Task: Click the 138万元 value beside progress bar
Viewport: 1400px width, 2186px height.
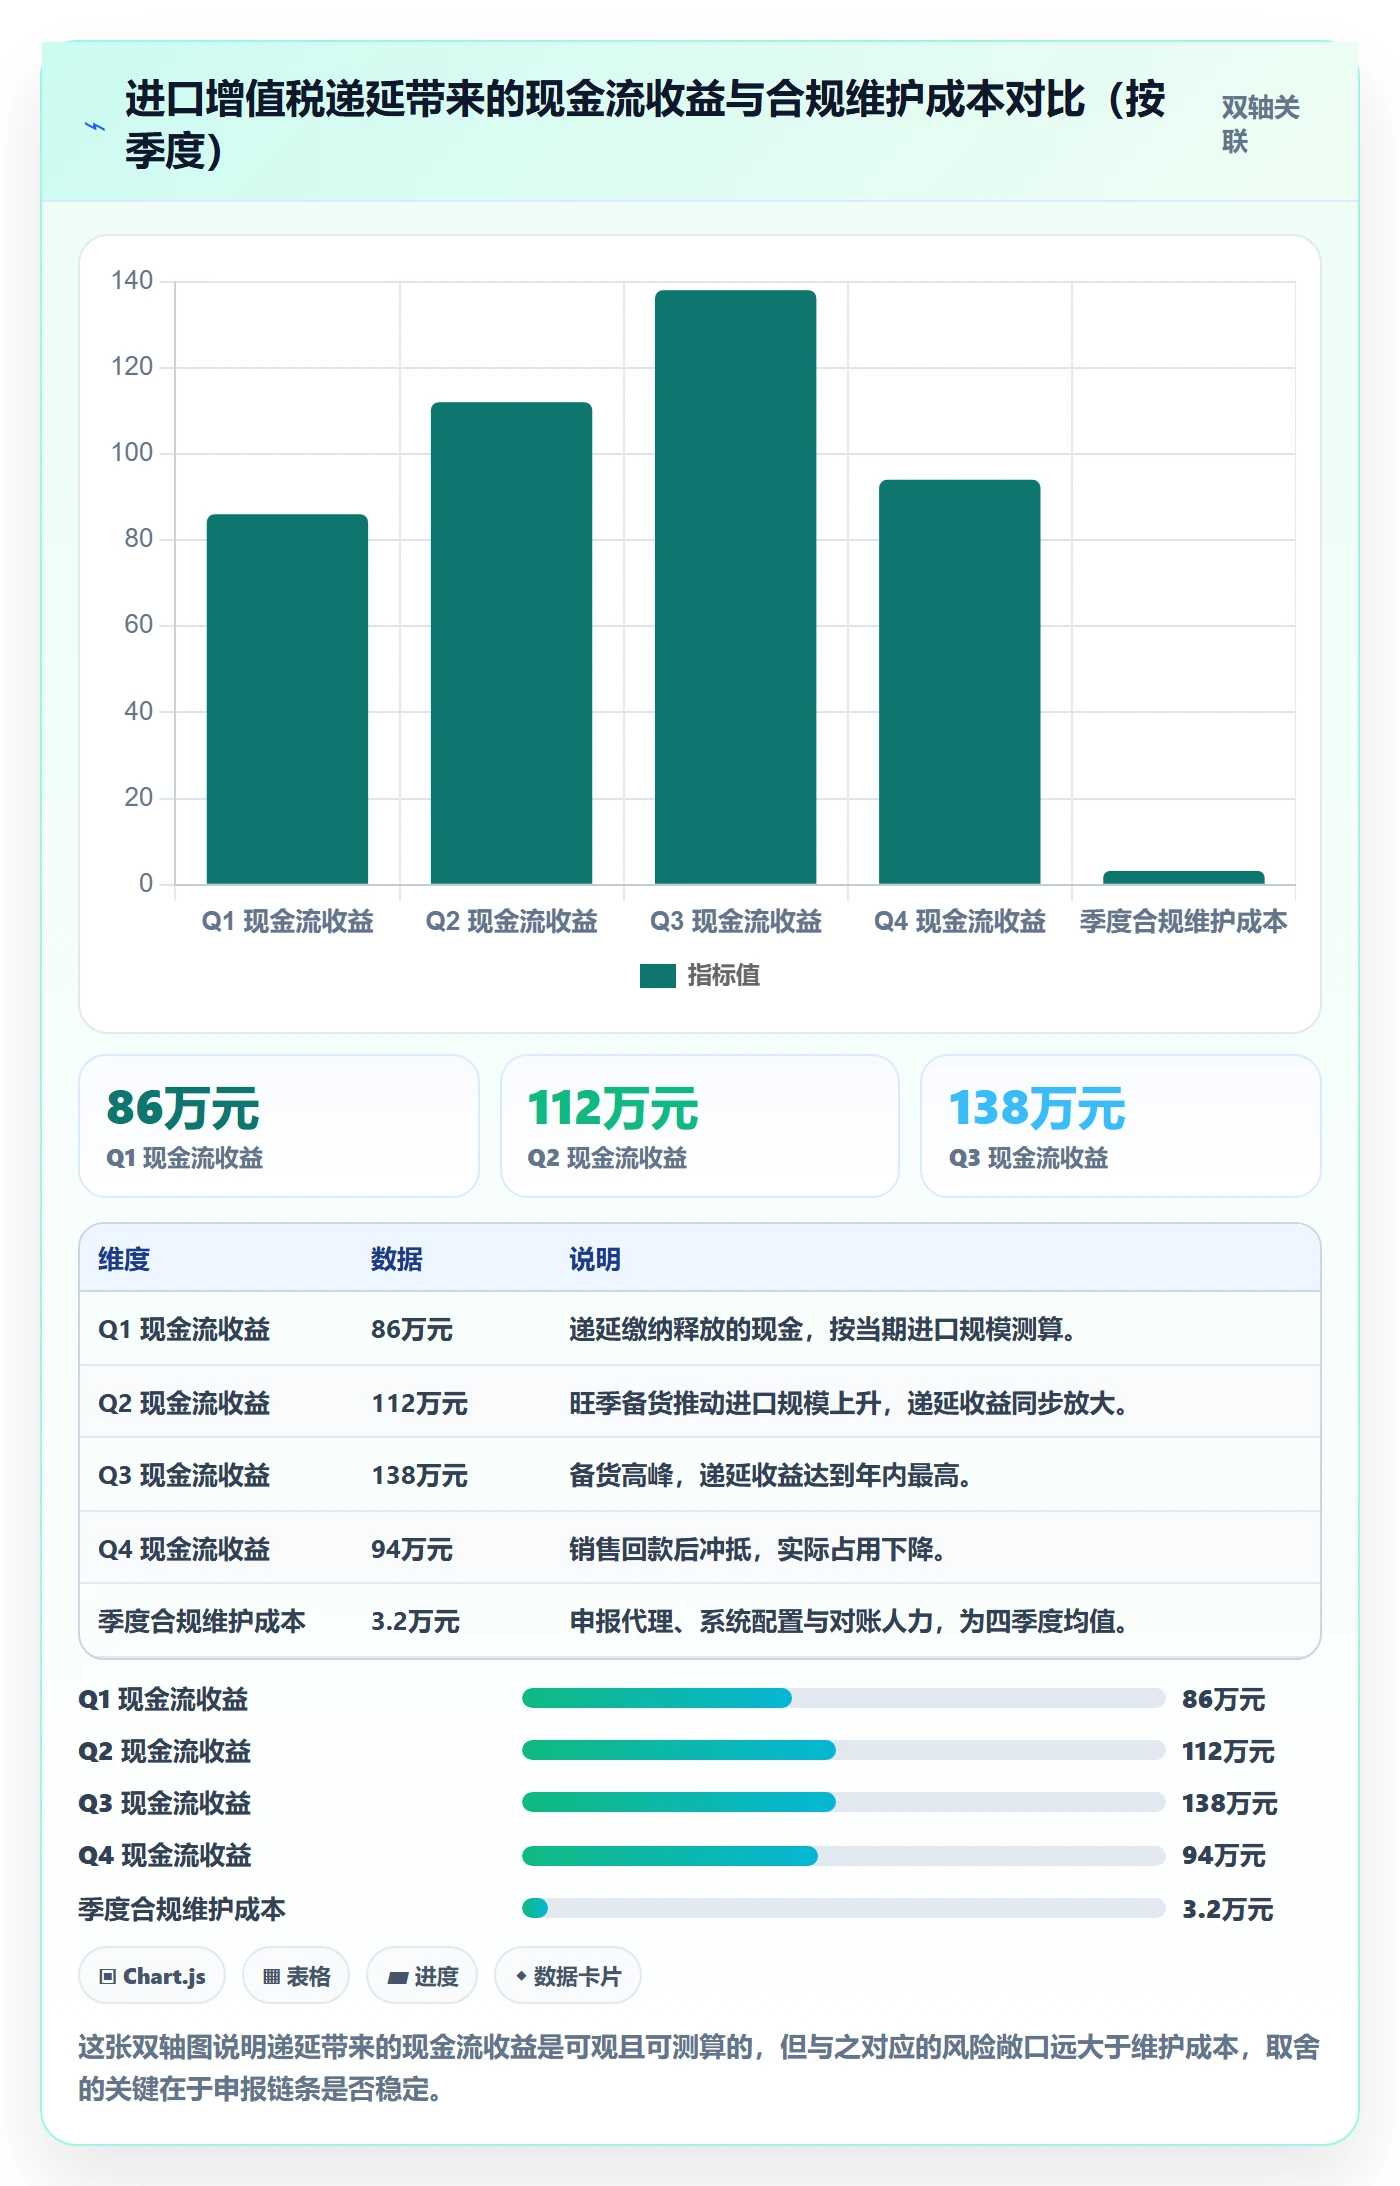Action: [1230, 1803]
